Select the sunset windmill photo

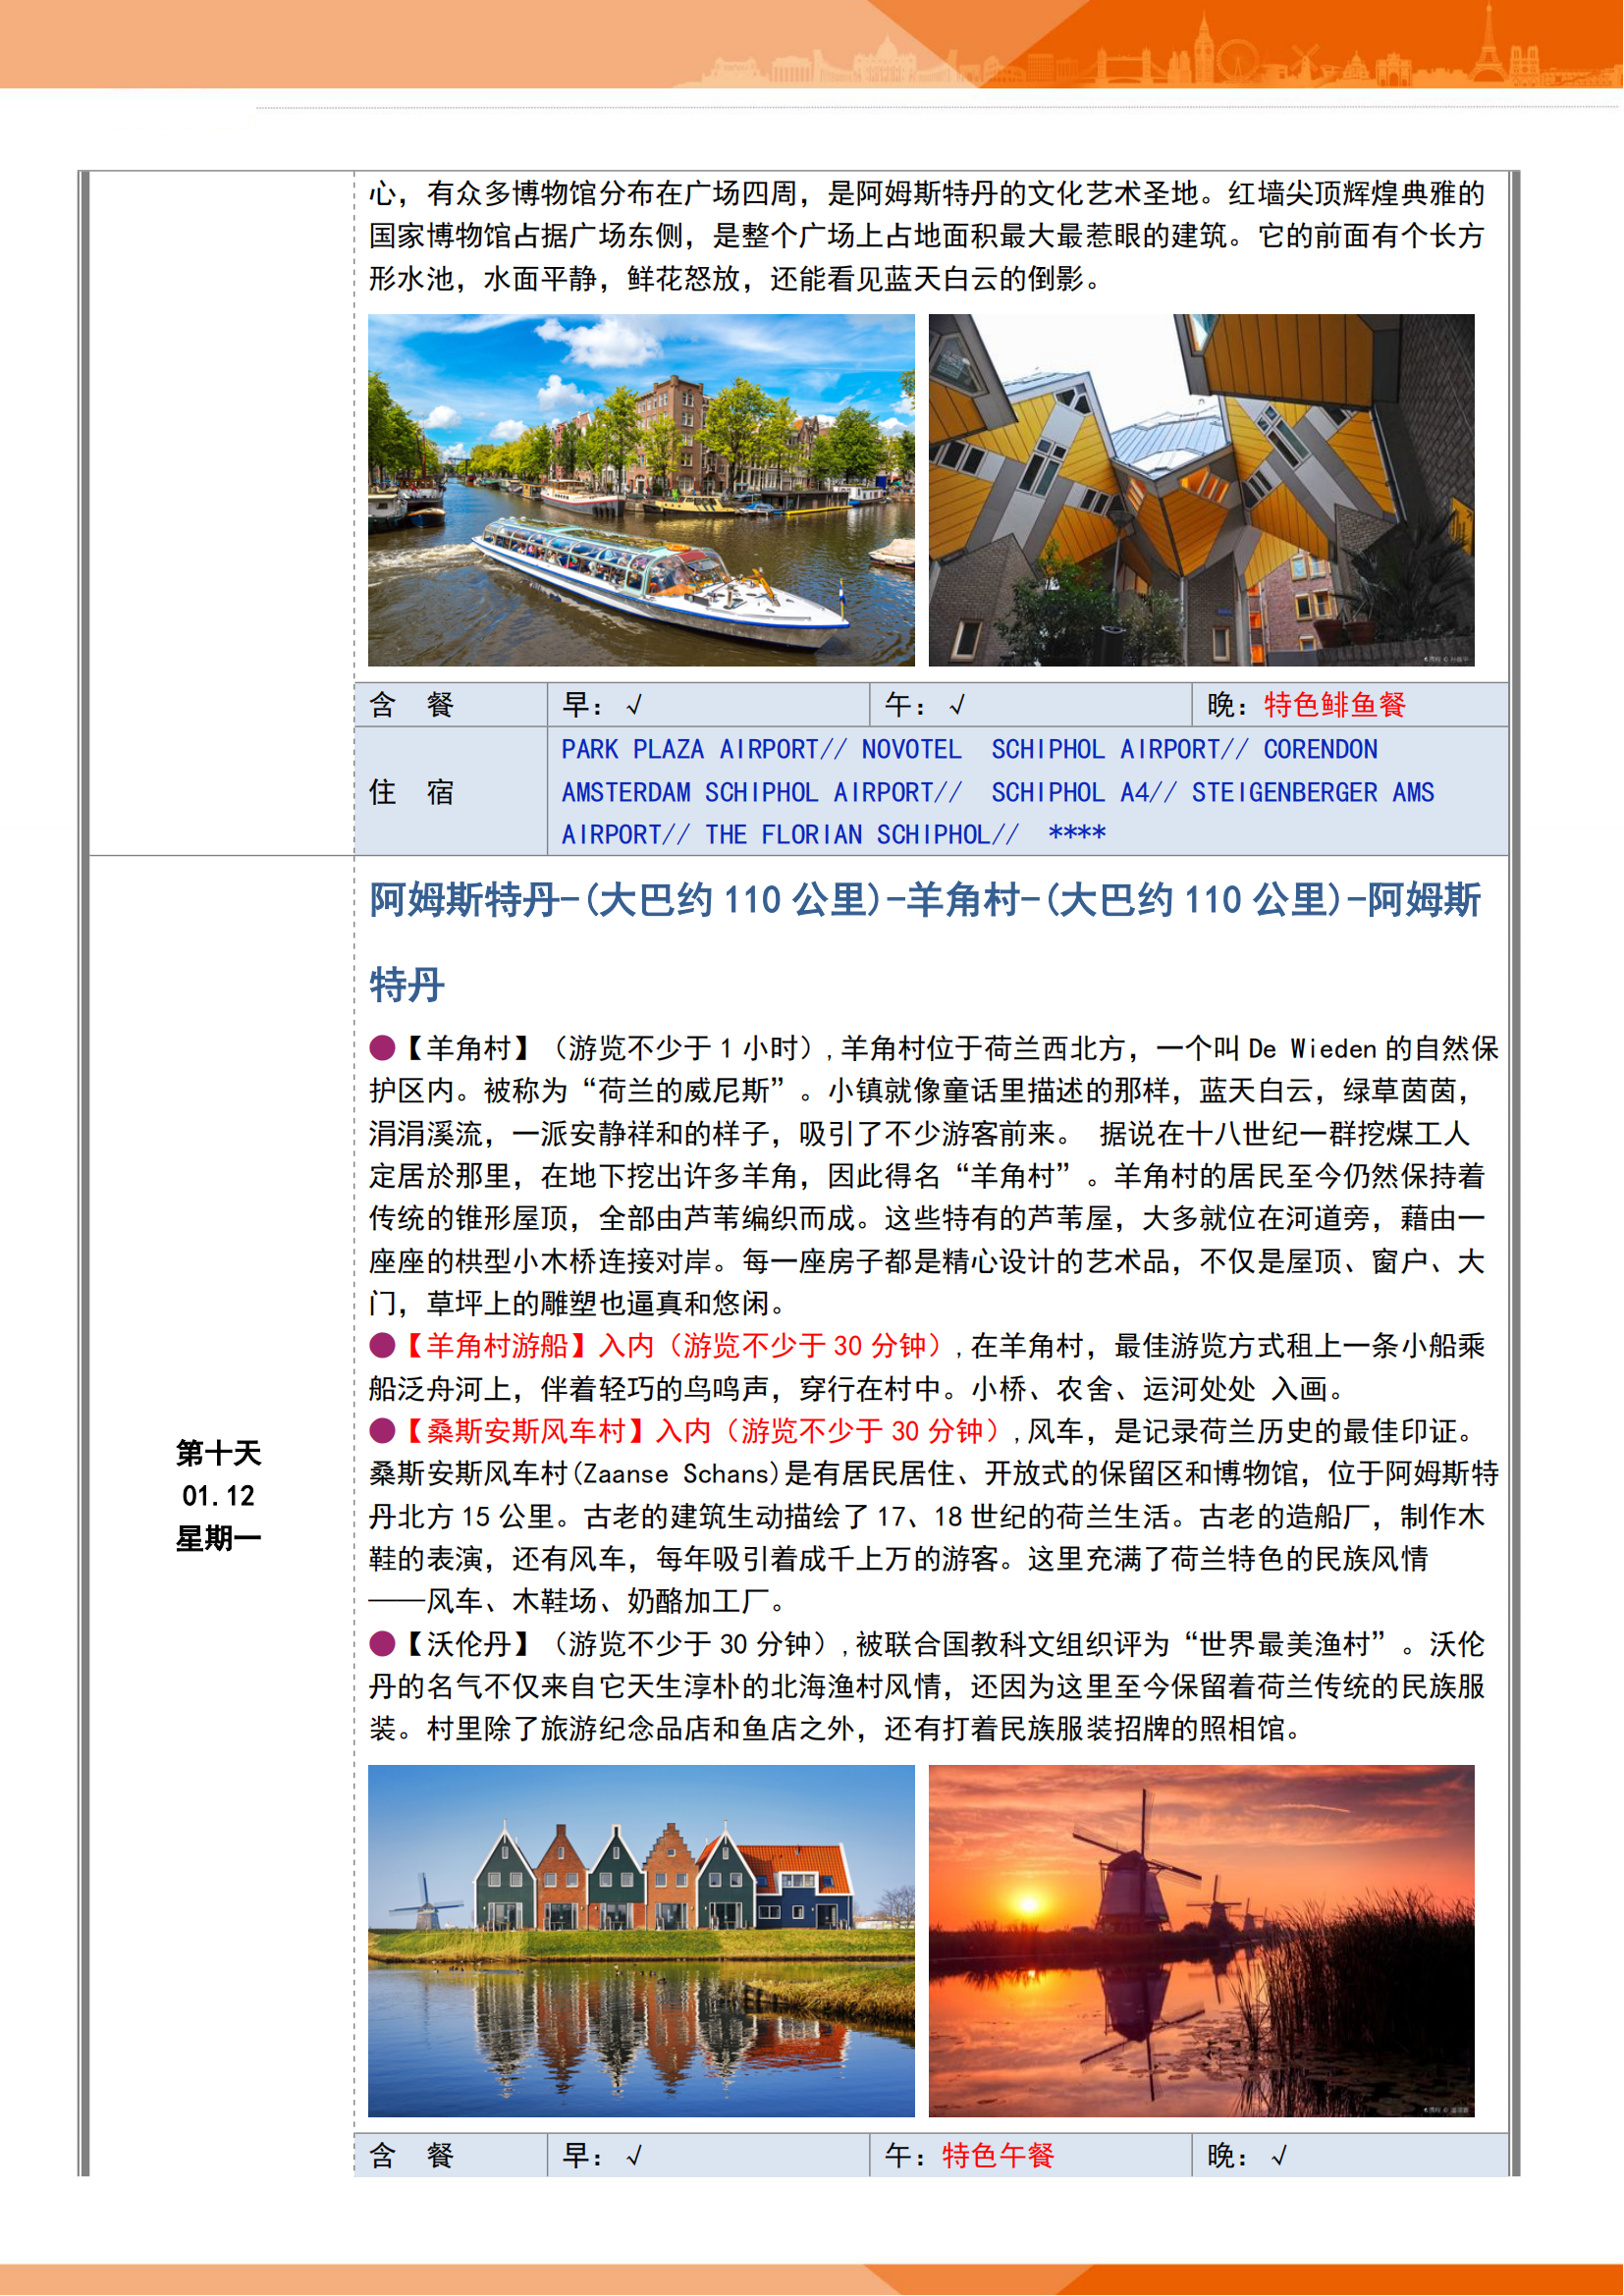pos(1201,1941)
